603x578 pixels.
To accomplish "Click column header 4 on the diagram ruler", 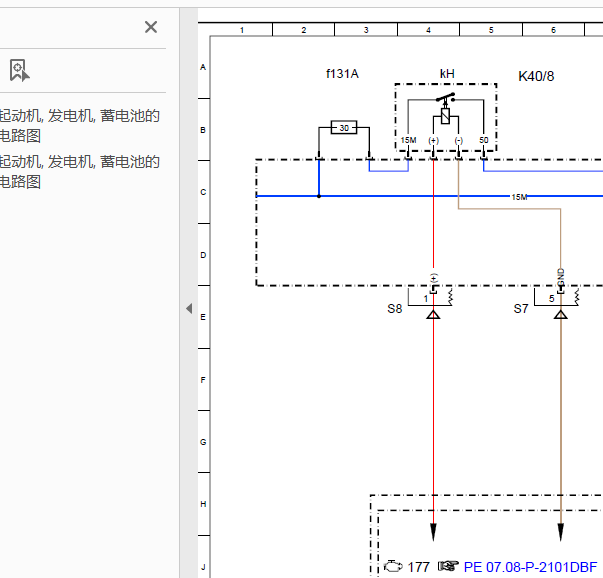I will pyautogui.click(x=428, y=30).
